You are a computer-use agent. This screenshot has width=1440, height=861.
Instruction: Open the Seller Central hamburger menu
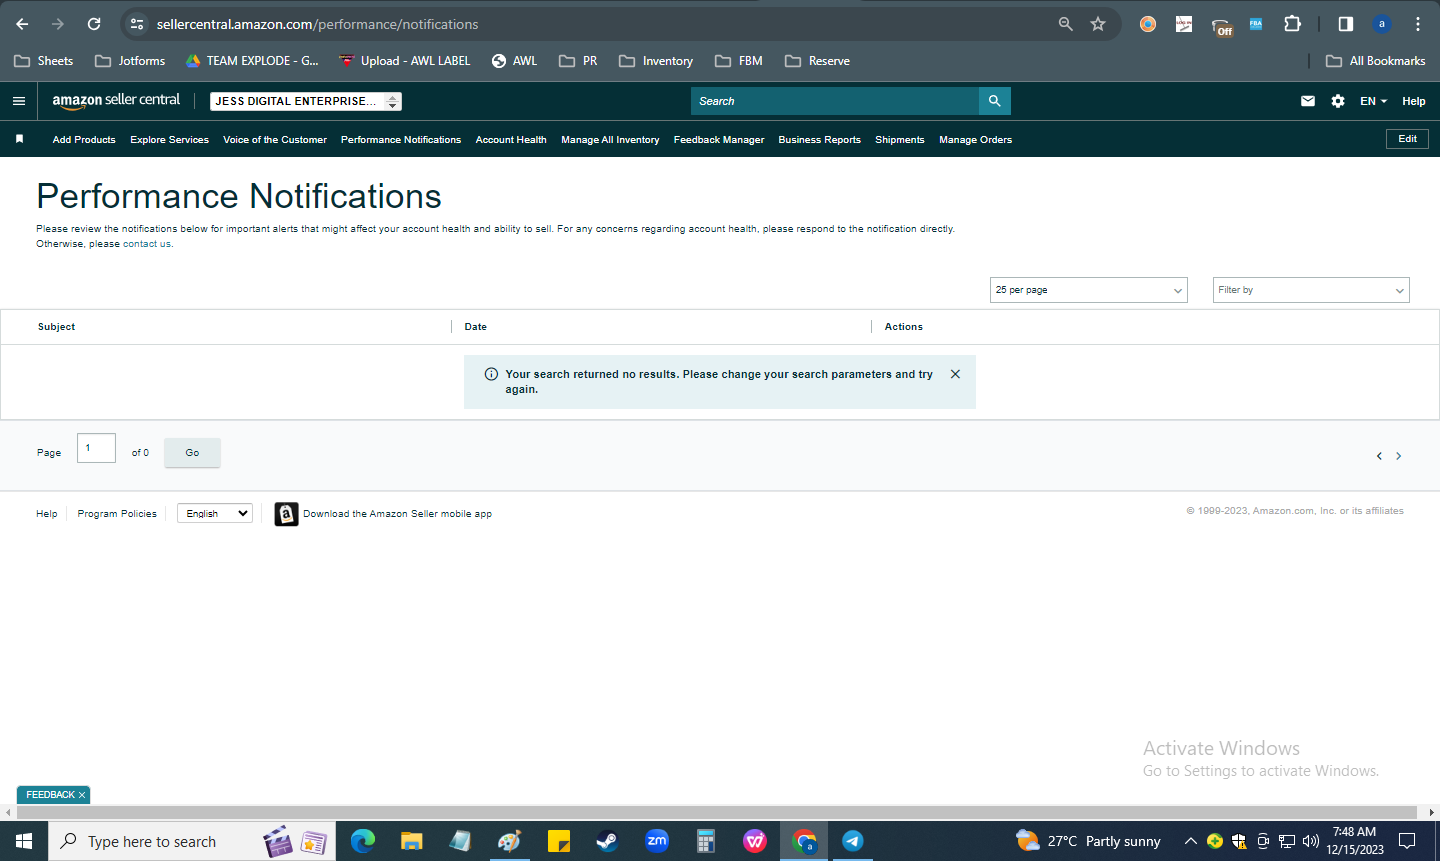pyautogui.click(x=19, y=101)
